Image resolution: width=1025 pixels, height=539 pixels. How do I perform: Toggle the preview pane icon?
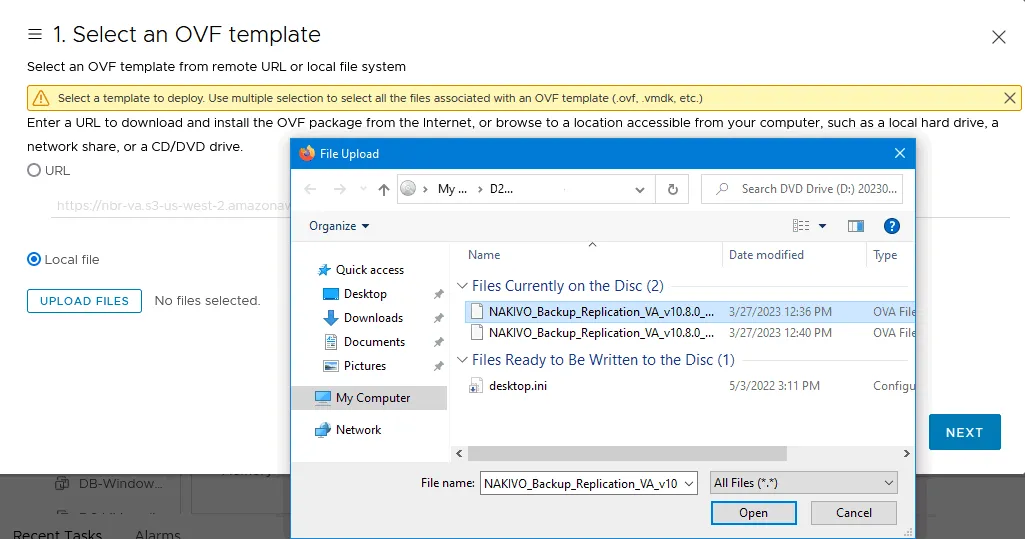point(855,226)
